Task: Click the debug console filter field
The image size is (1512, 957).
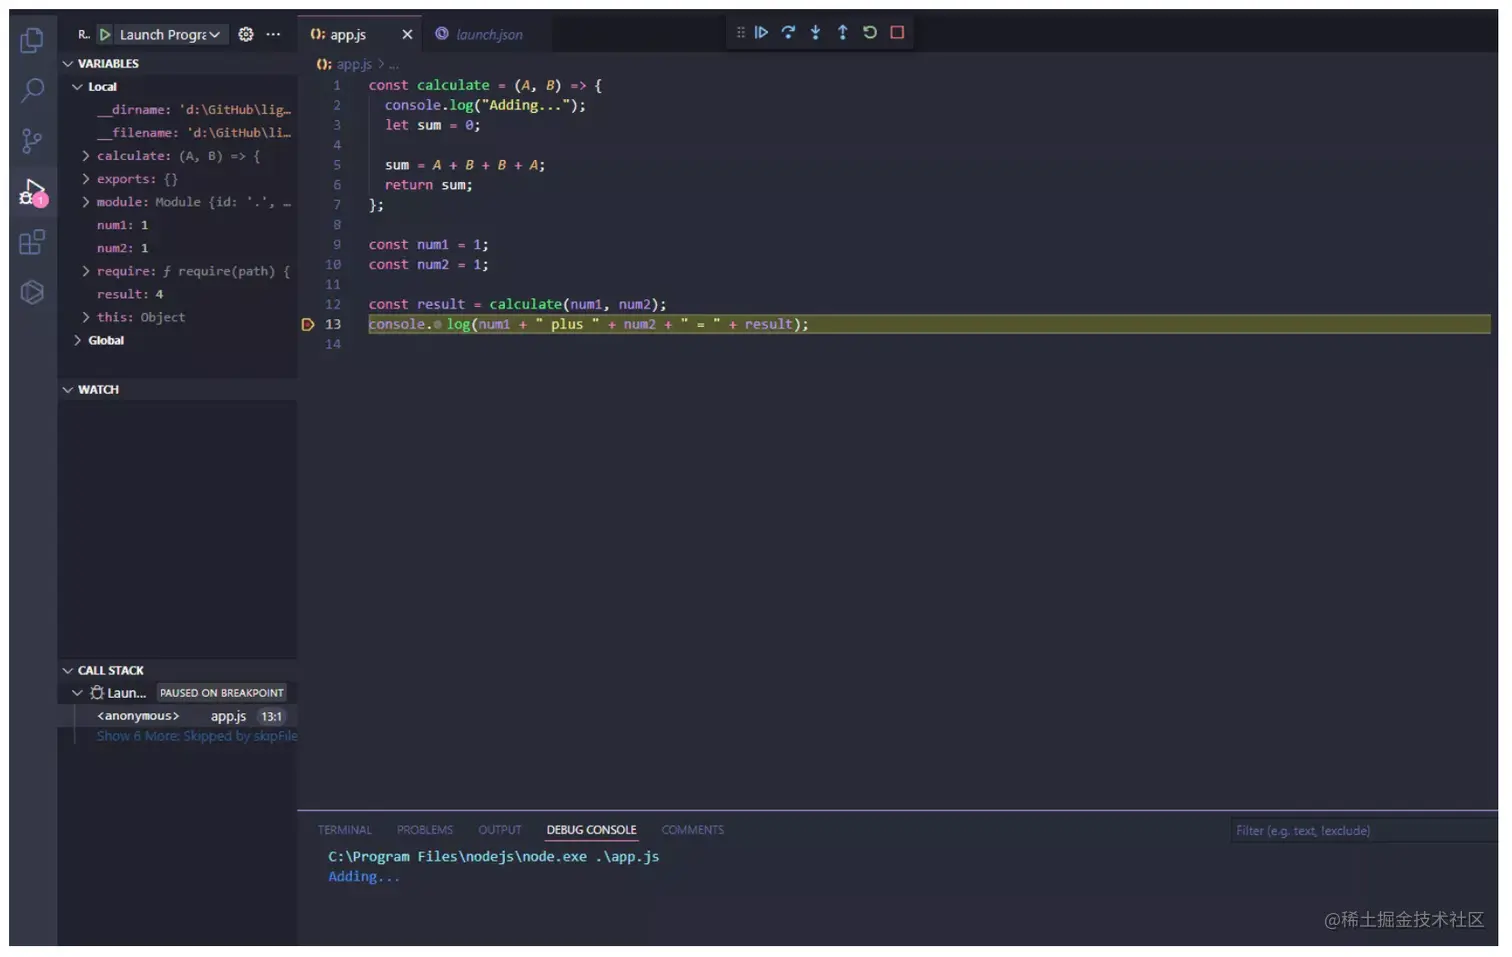Action: pyautogui.click(x=1363, y=830)
